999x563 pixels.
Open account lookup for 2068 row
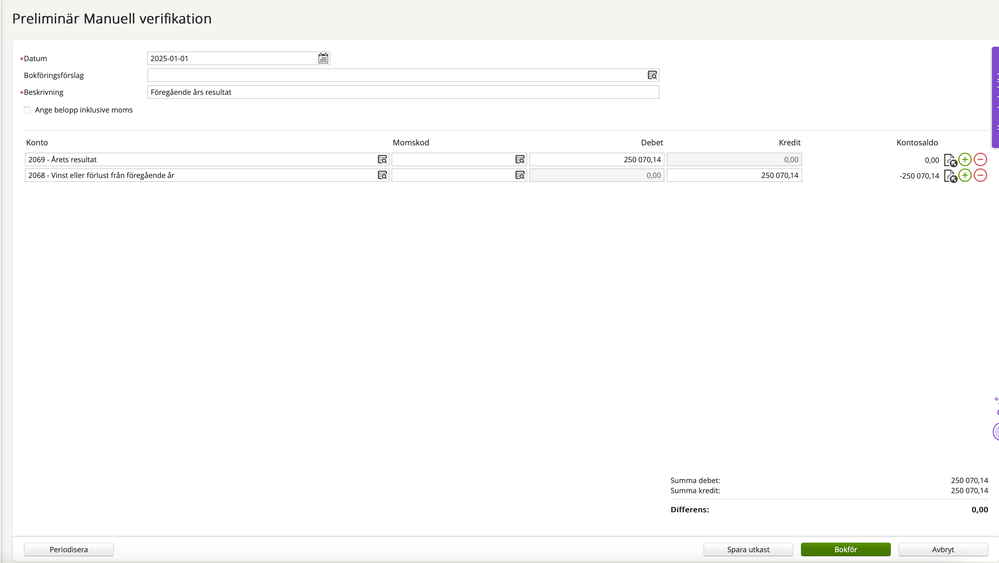coord(382,175)
